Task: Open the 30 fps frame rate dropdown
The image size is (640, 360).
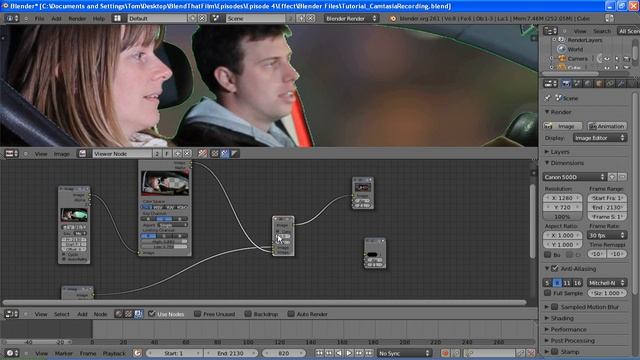Action: 607,236
